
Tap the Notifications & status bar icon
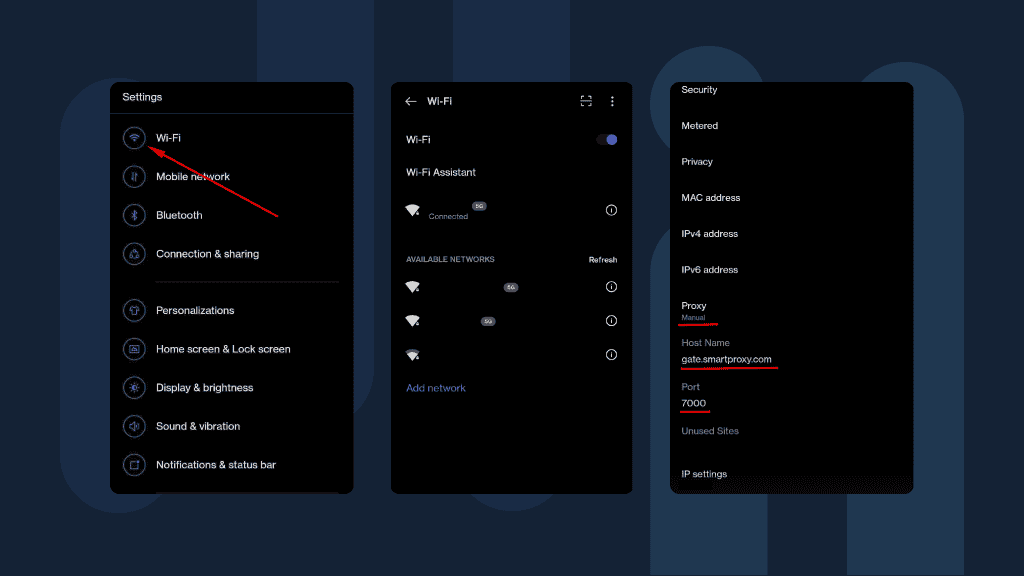pyautogui.click(x=134, y=464)
